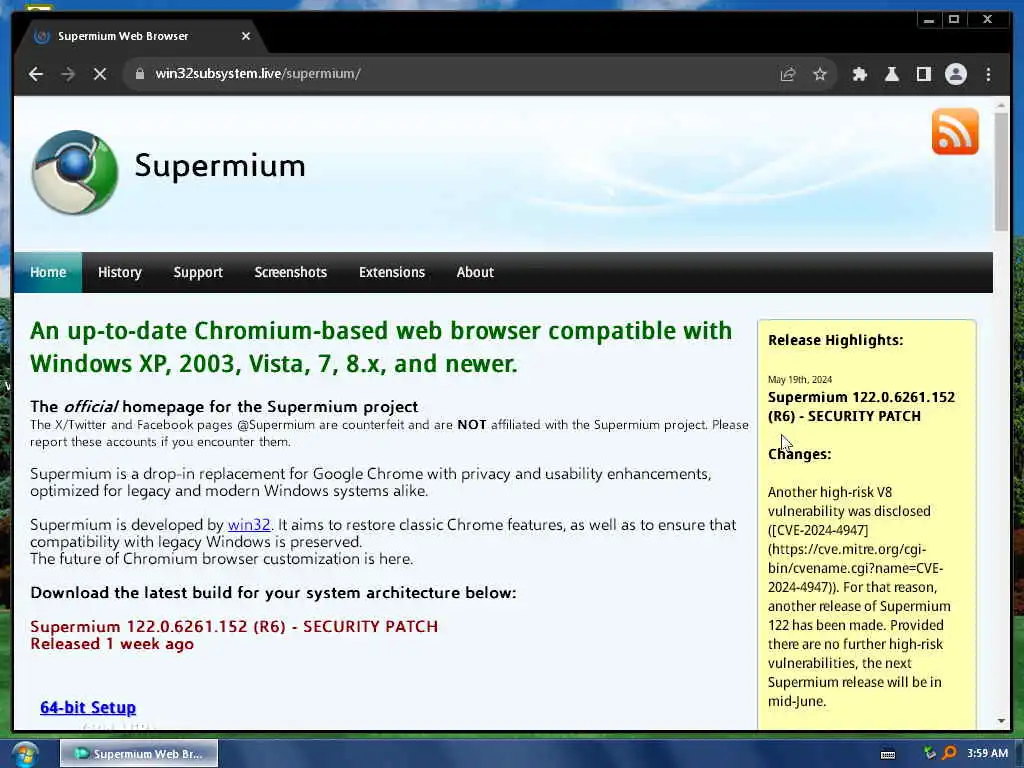Viewport: 1024px width, 768px height.
Task: Open the Extensions navigation item
Action: point(392,272)
